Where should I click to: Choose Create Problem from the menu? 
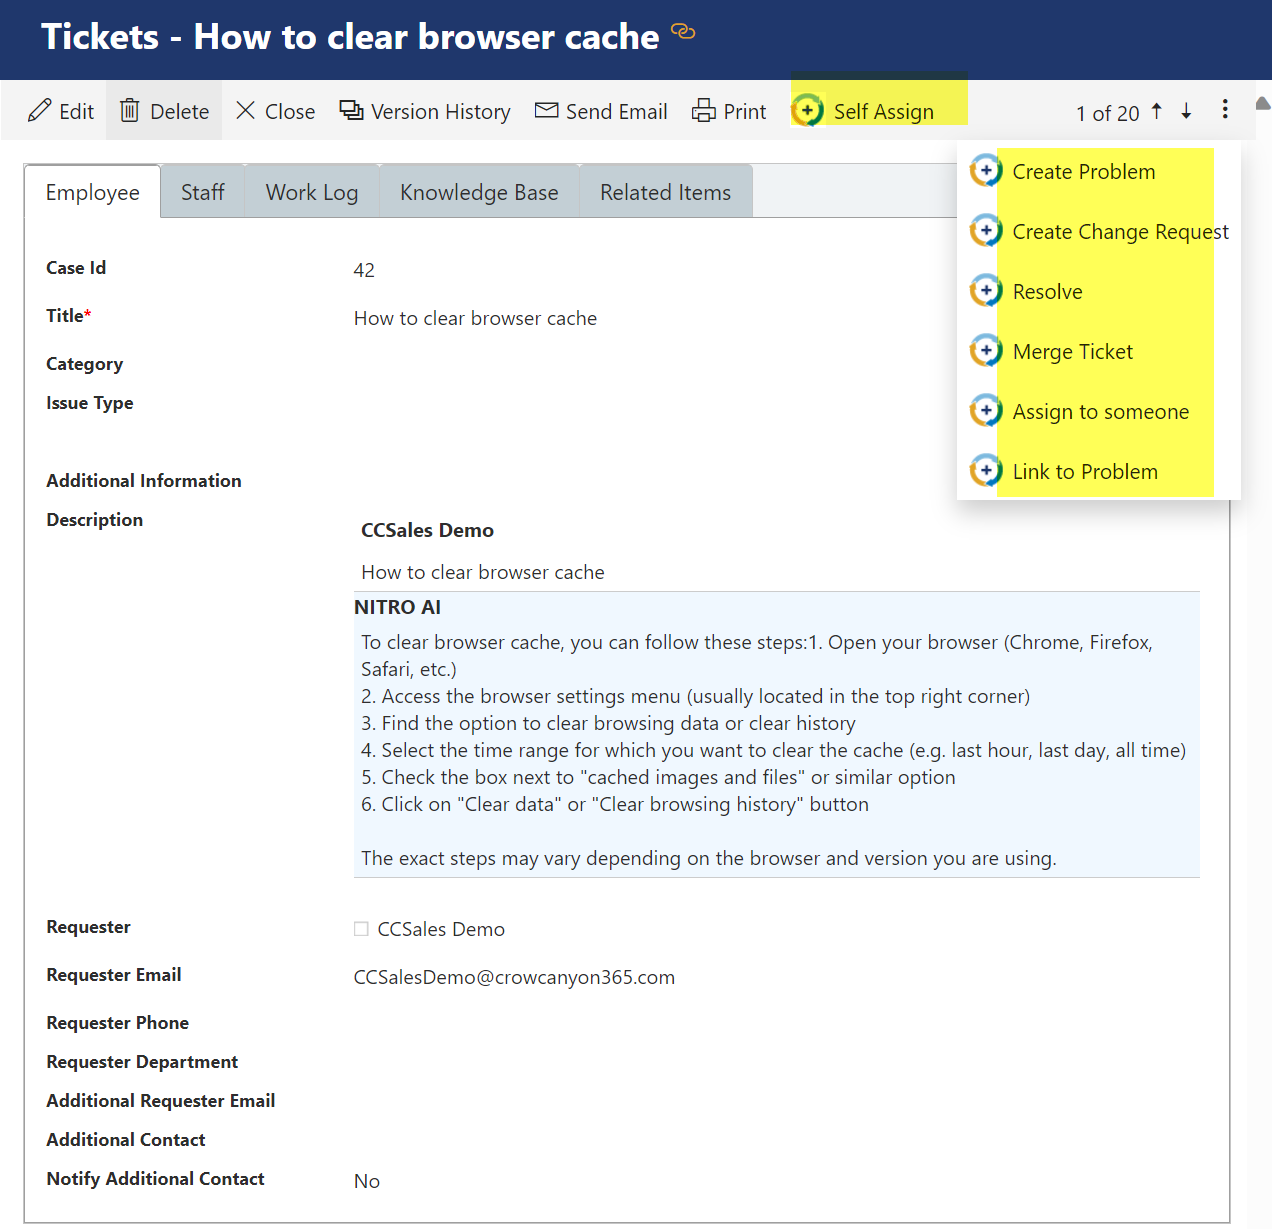[1083, 171]
